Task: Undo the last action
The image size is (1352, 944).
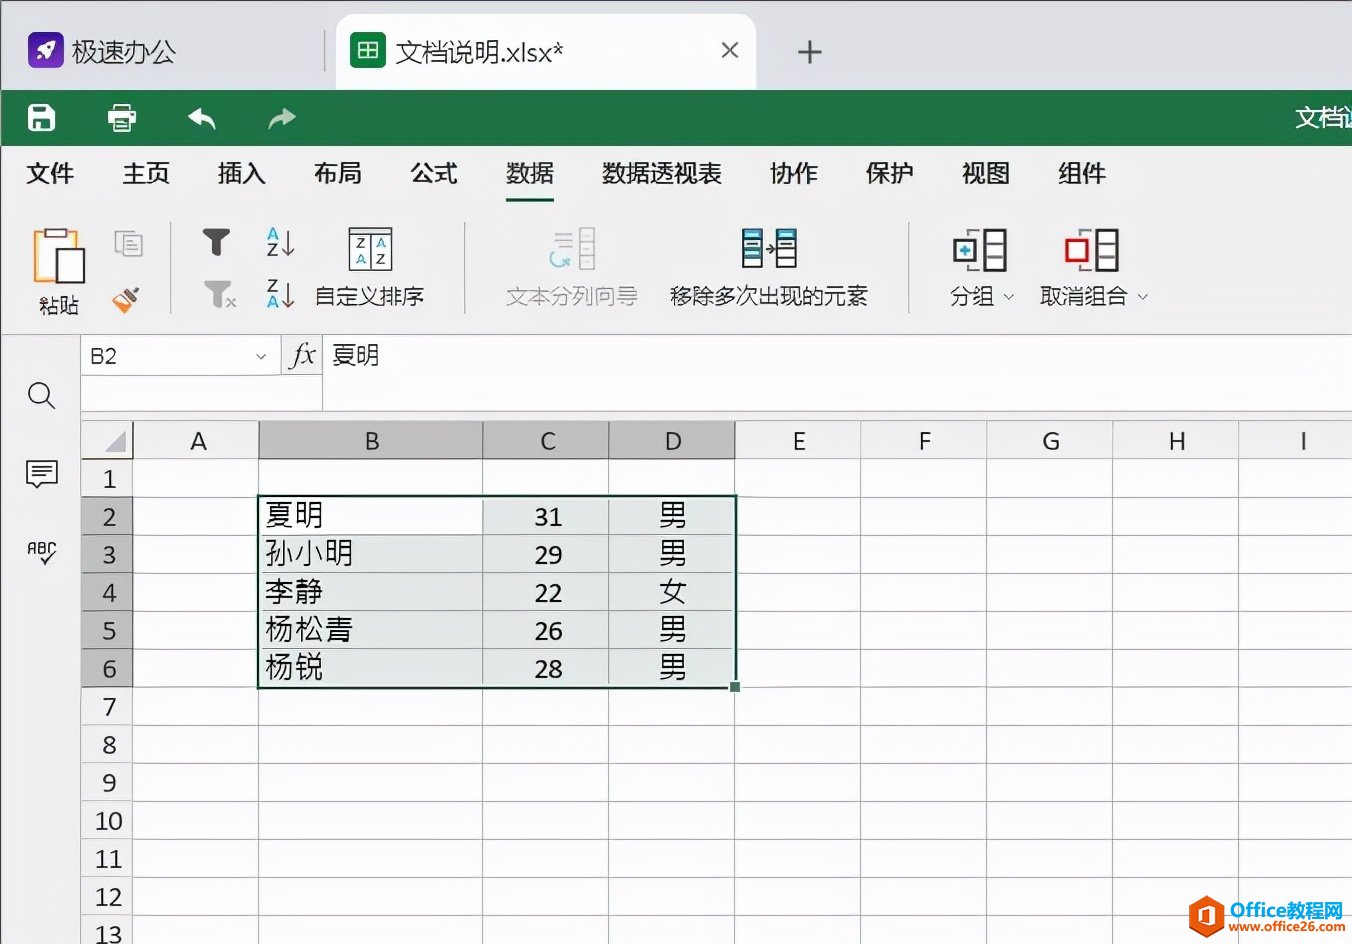Action: [x=200, y=117]
